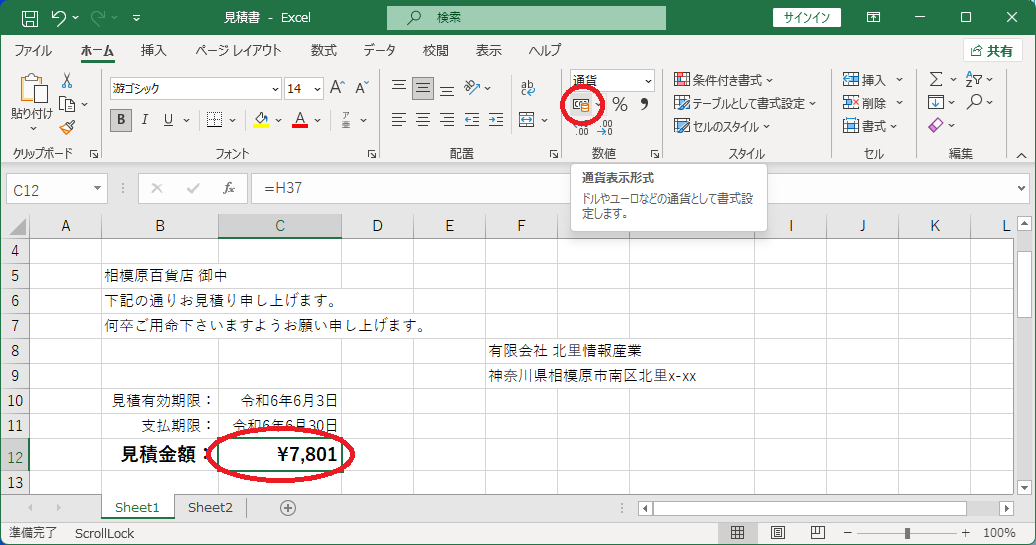Copy the selection with the copy icon
The width and height of the screenshot is (1036, 545).
point(67,104)
